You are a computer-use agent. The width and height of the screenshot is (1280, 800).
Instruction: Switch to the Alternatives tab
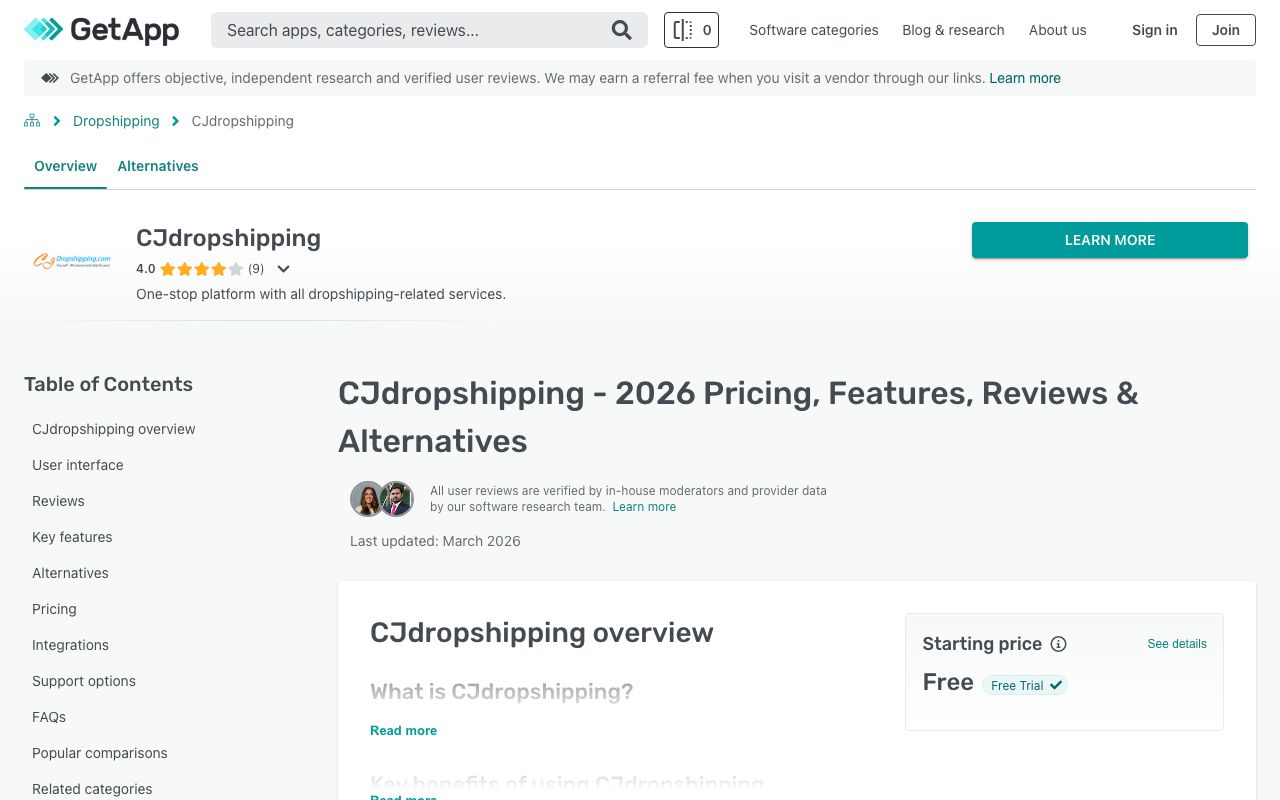tap(158, 166)
